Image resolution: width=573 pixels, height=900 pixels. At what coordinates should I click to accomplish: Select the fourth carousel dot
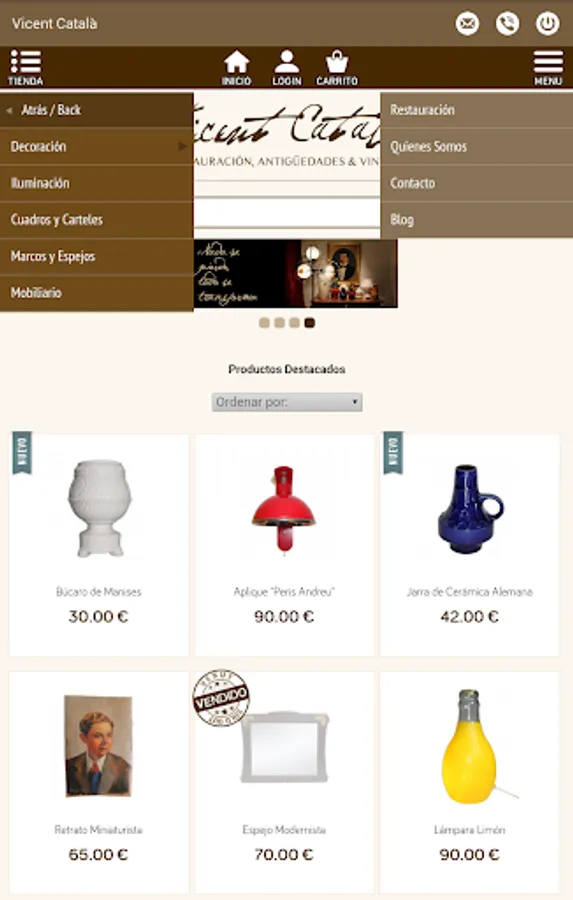point(309,323)
